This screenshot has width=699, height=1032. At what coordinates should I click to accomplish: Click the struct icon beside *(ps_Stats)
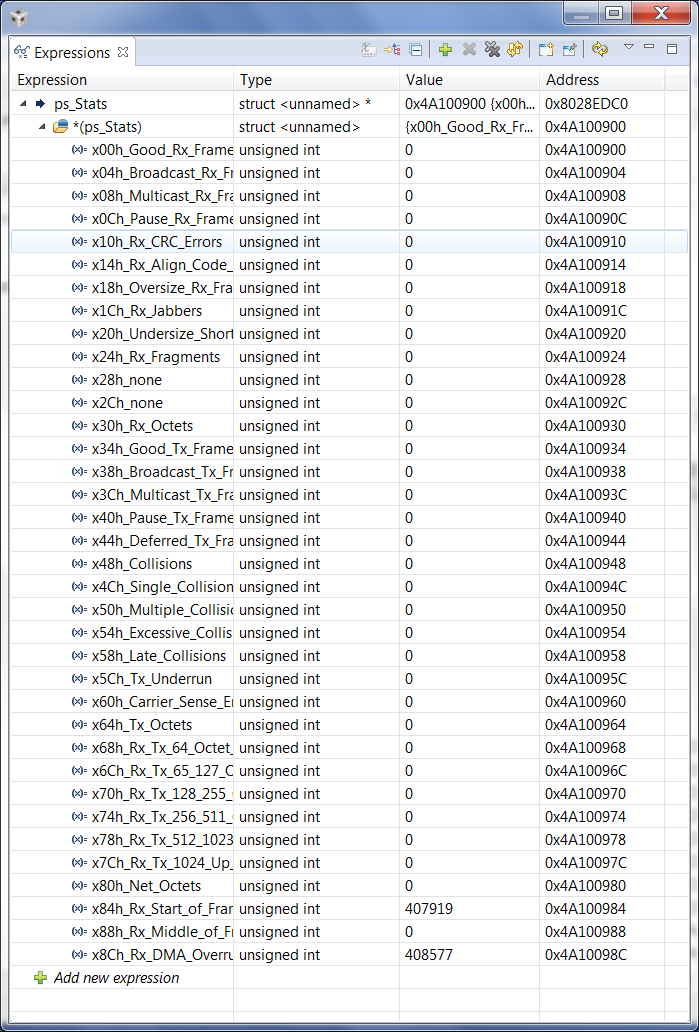pos(61,126)
